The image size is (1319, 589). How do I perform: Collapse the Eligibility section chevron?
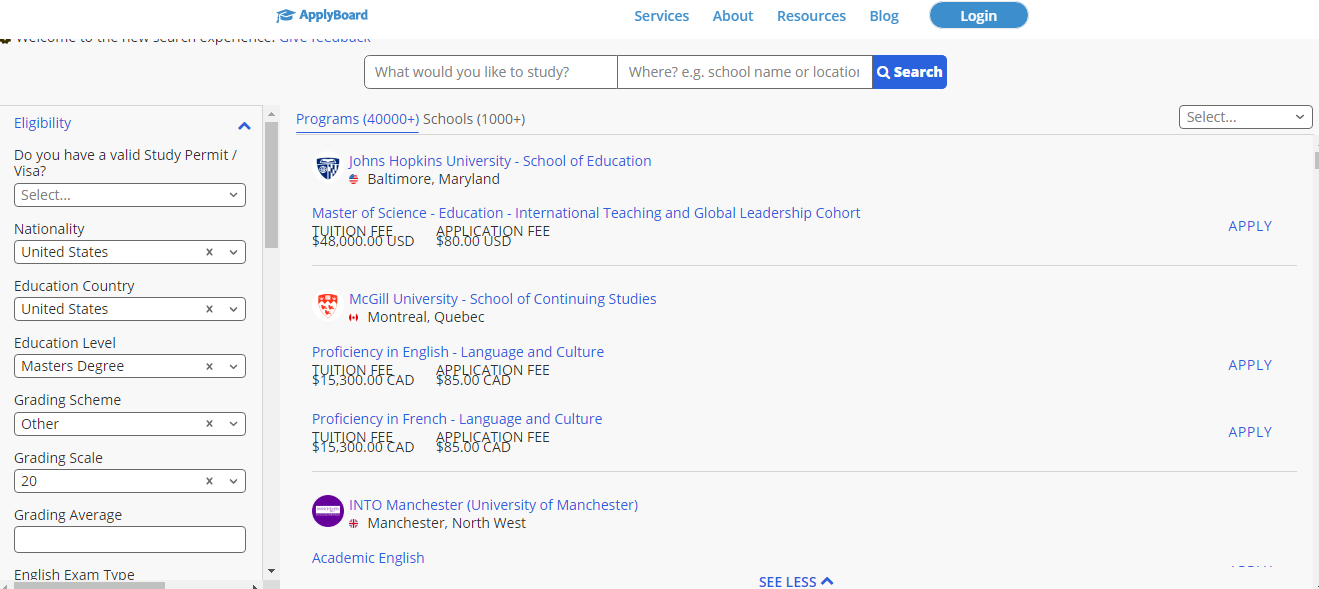(x=244, y=125)
